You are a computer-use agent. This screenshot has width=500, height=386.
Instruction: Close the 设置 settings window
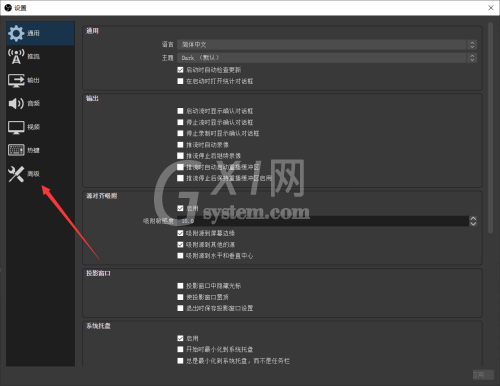click(x=491, y=8)
